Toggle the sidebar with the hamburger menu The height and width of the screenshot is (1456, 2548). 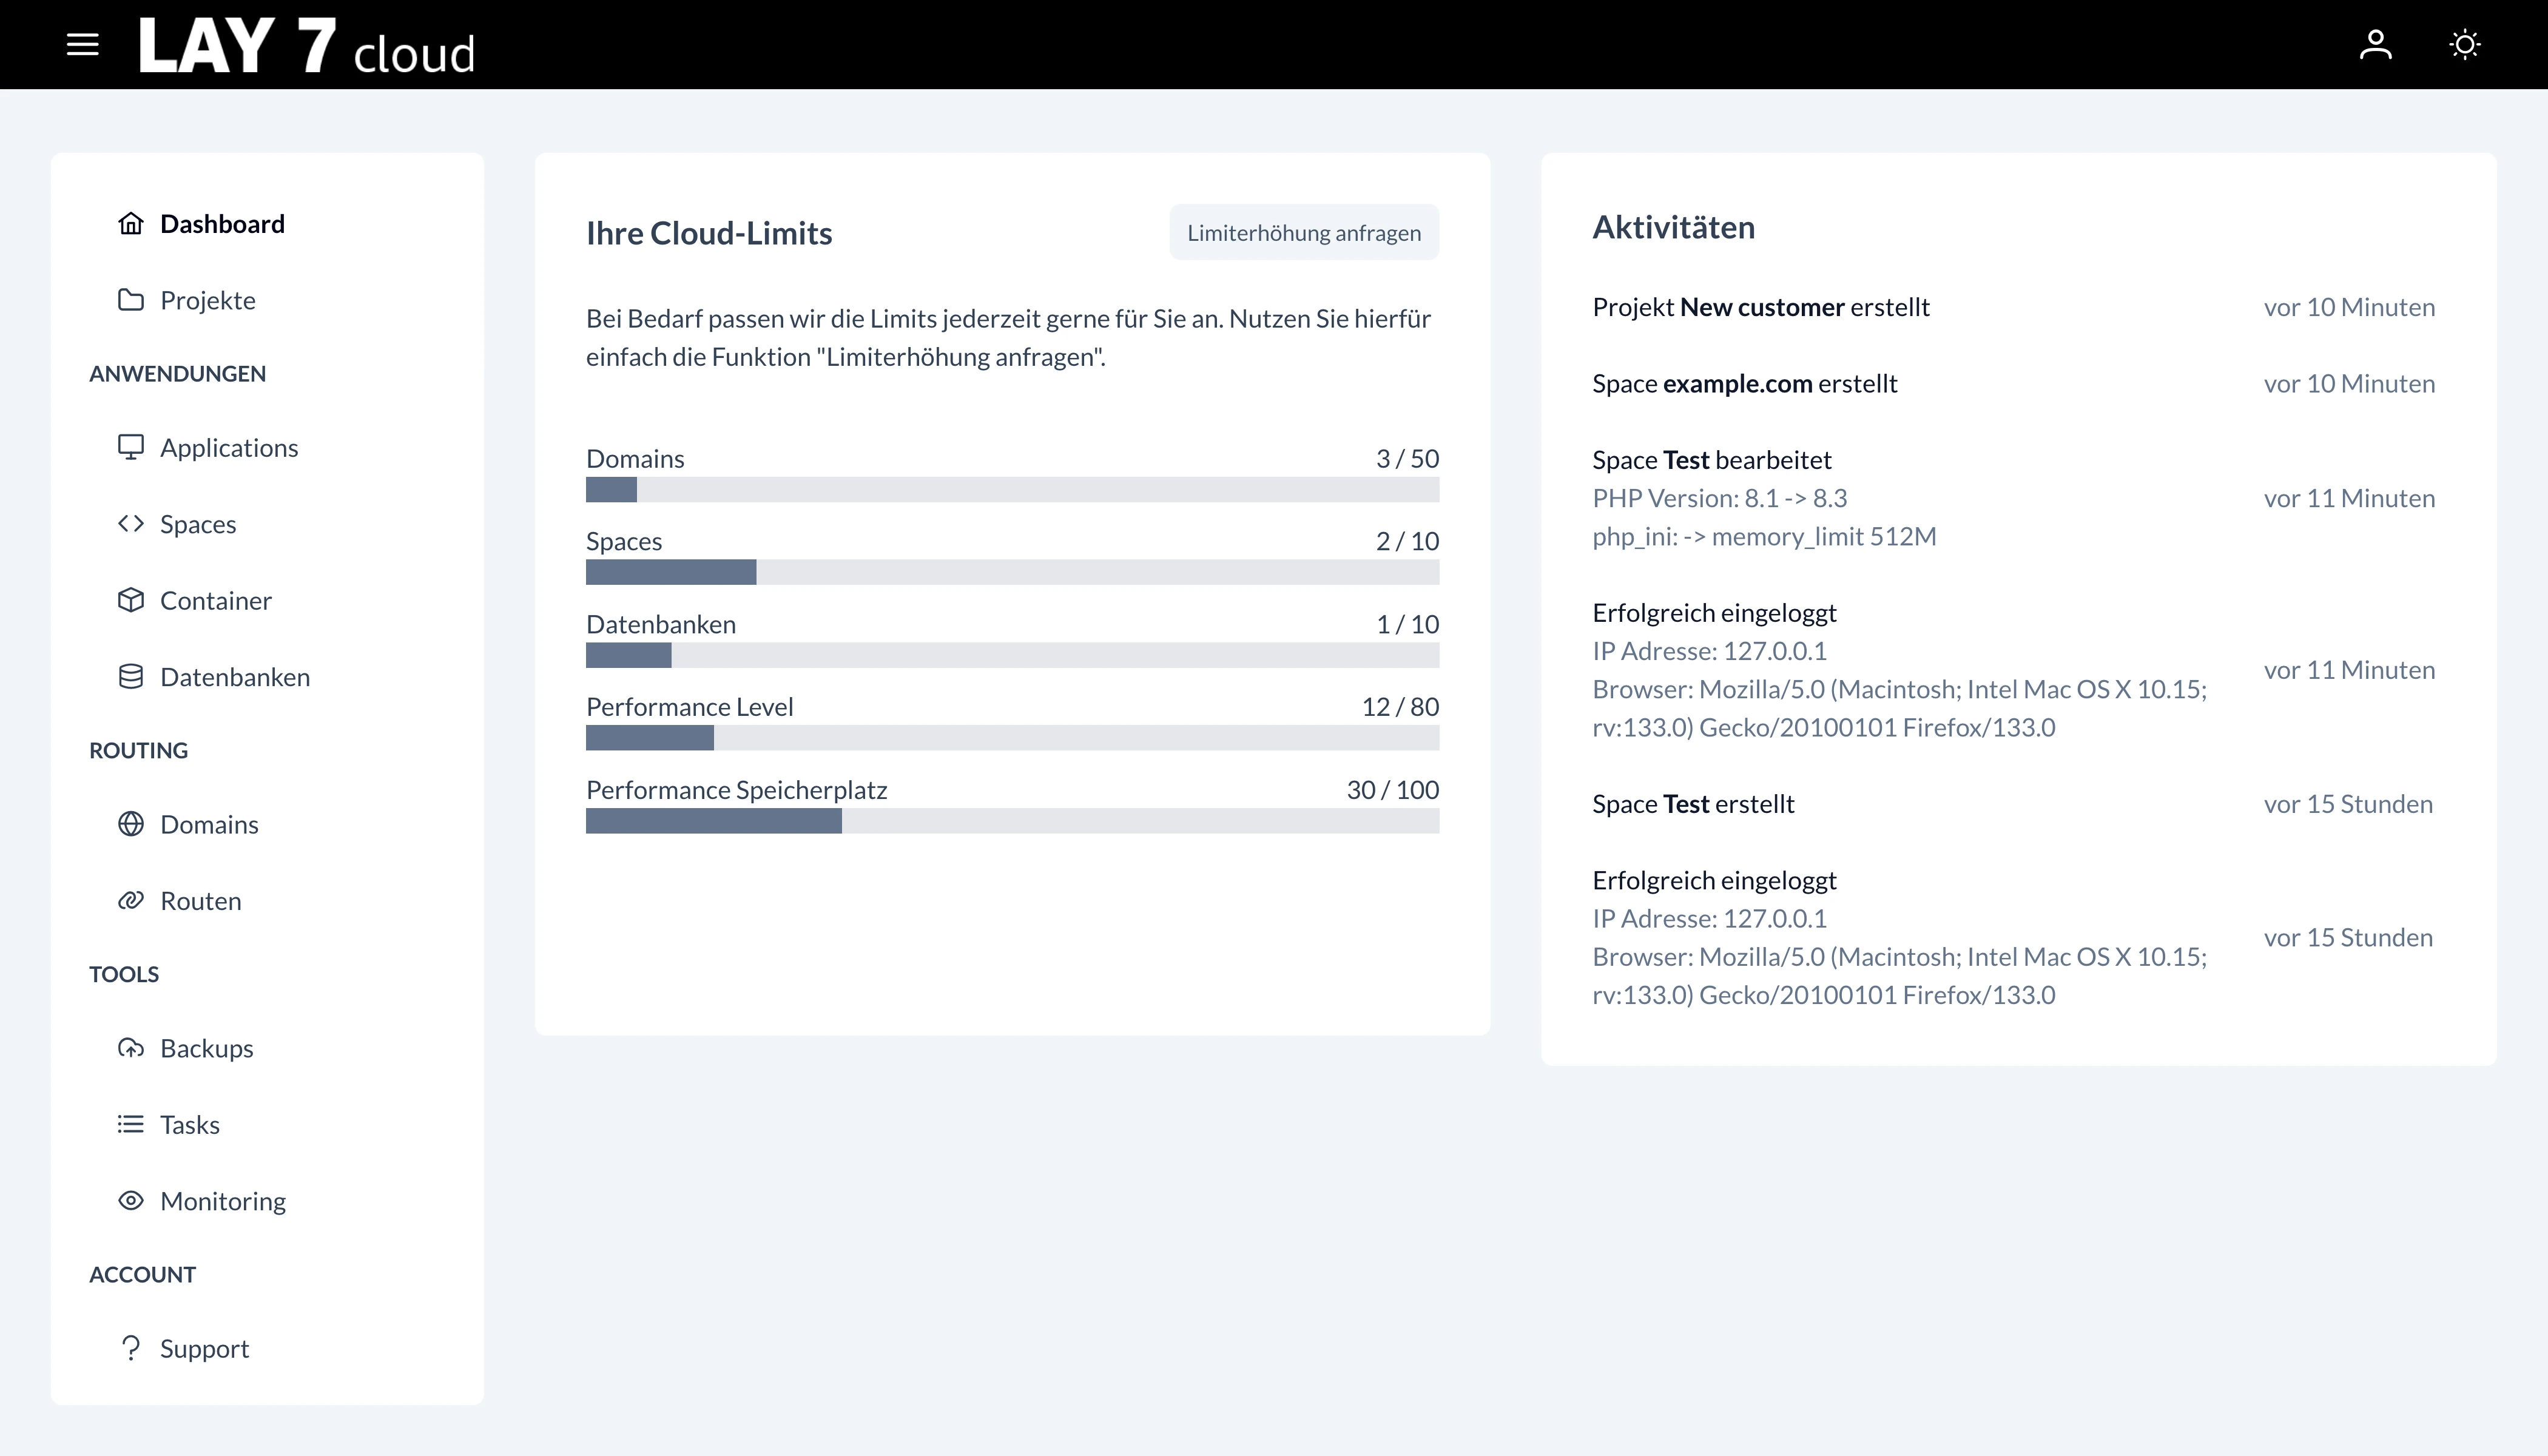[83, 44]
